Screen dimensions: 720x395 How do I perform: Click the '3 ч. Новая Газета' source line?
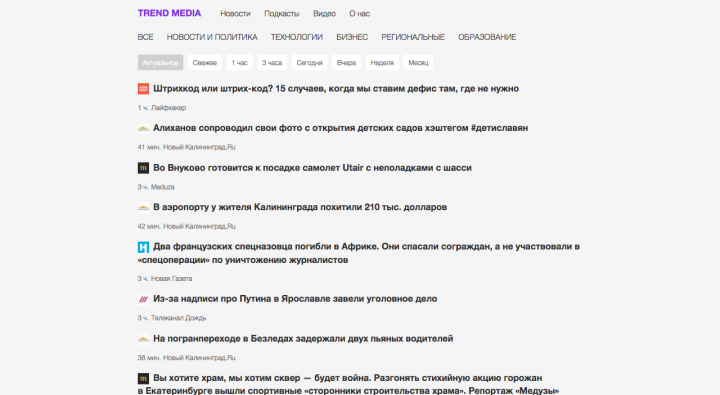[x=165, y=279]
